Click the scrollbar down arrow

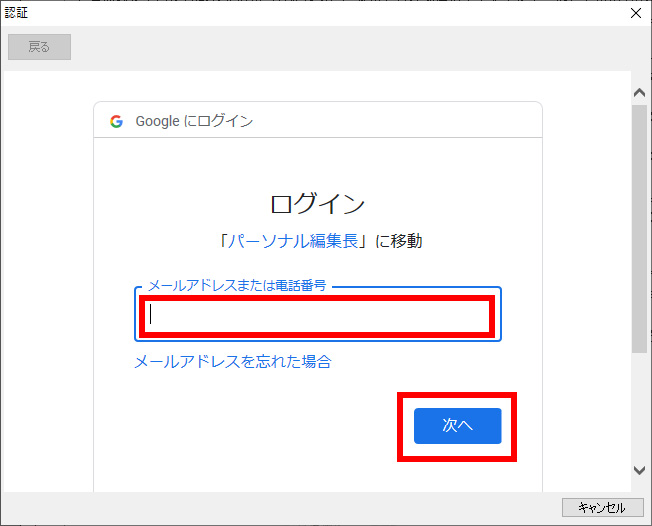click(x=639, y=470)
